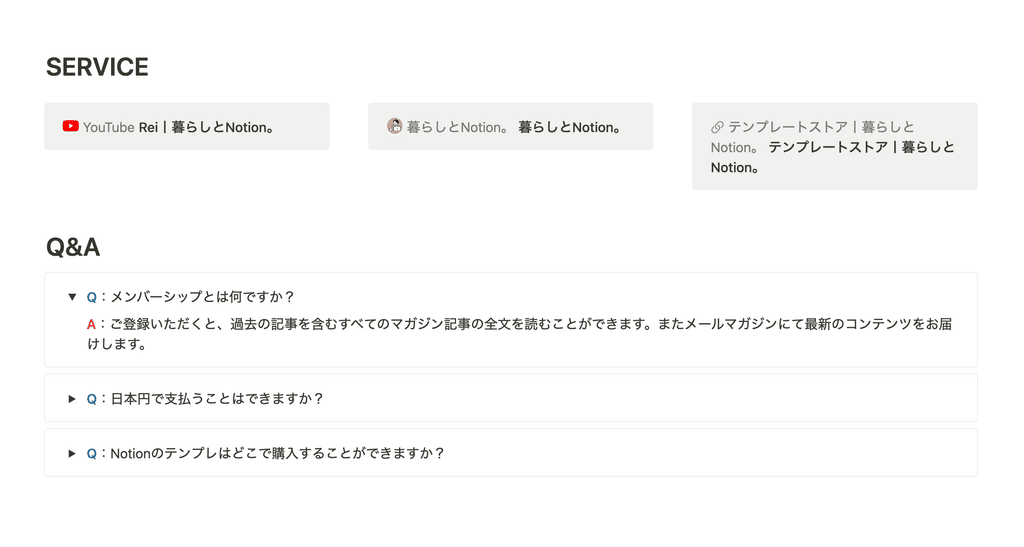Click the gray 暮らしとNotion。 label beside the avatar
The height and width of the screenshot is (547, 1024).
pos(457,127)
